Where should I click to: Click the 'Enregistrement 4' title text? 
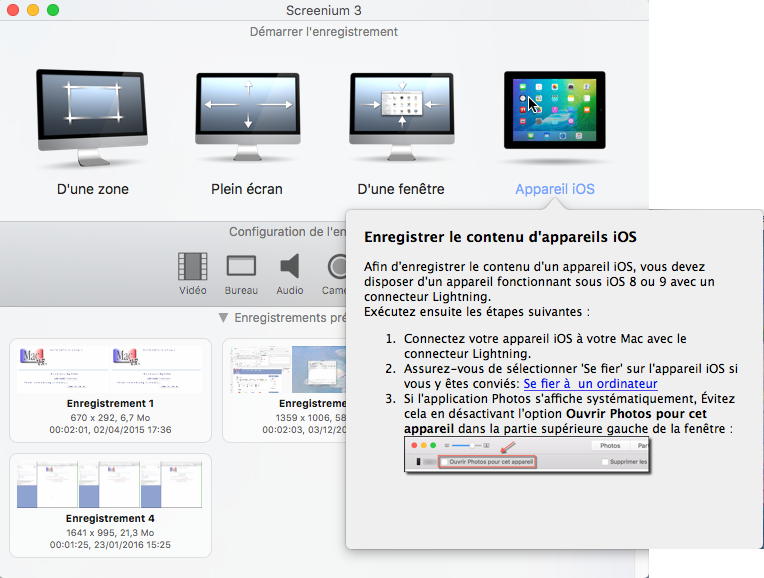110,519
